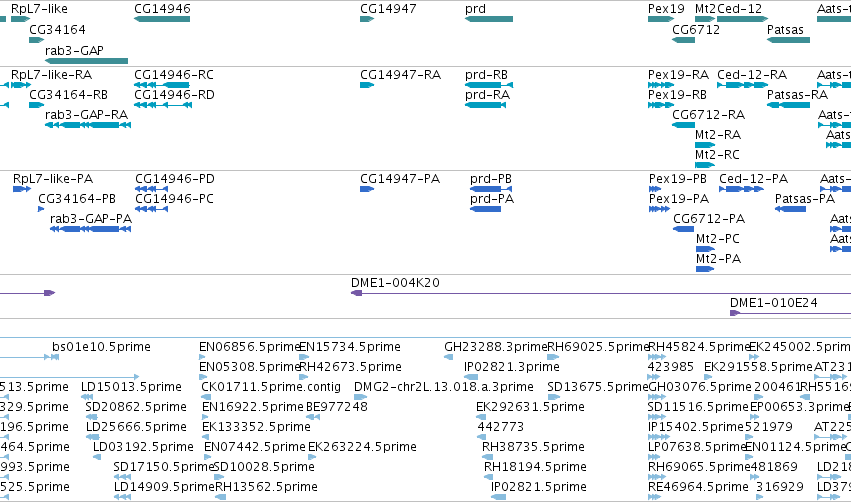Select EST DMG2-chr2L.13.018.a.3prime
Image resolution: width=851 pixels, height=502 pixels.
[443, 387]
